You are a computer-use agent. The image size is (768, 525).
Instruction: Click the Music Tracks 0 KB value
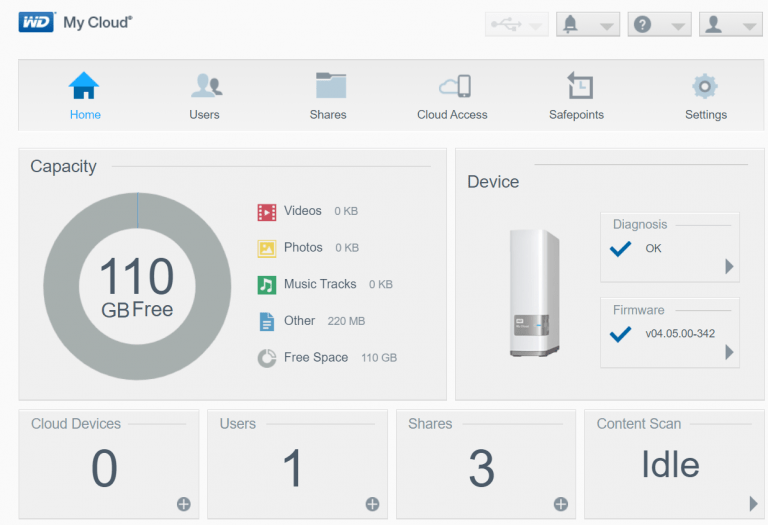point(381,285)
